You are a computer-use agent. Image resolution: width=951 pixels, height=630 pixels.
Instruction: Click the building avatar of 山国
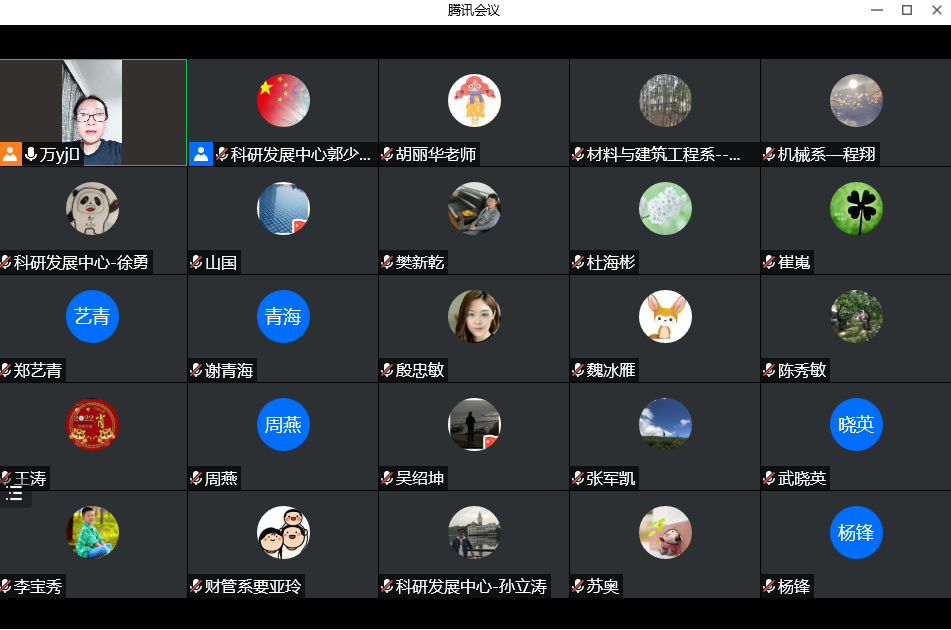[x=283, y=209]
